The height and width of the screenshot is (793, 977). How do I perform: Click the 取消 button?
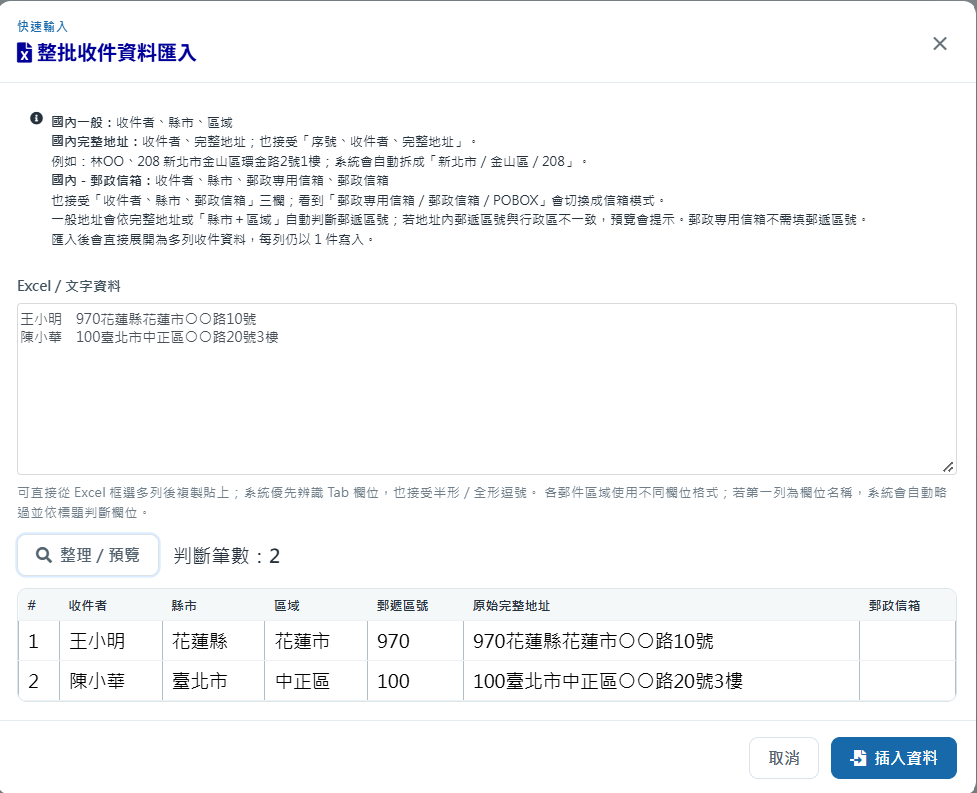pos(783,758)
